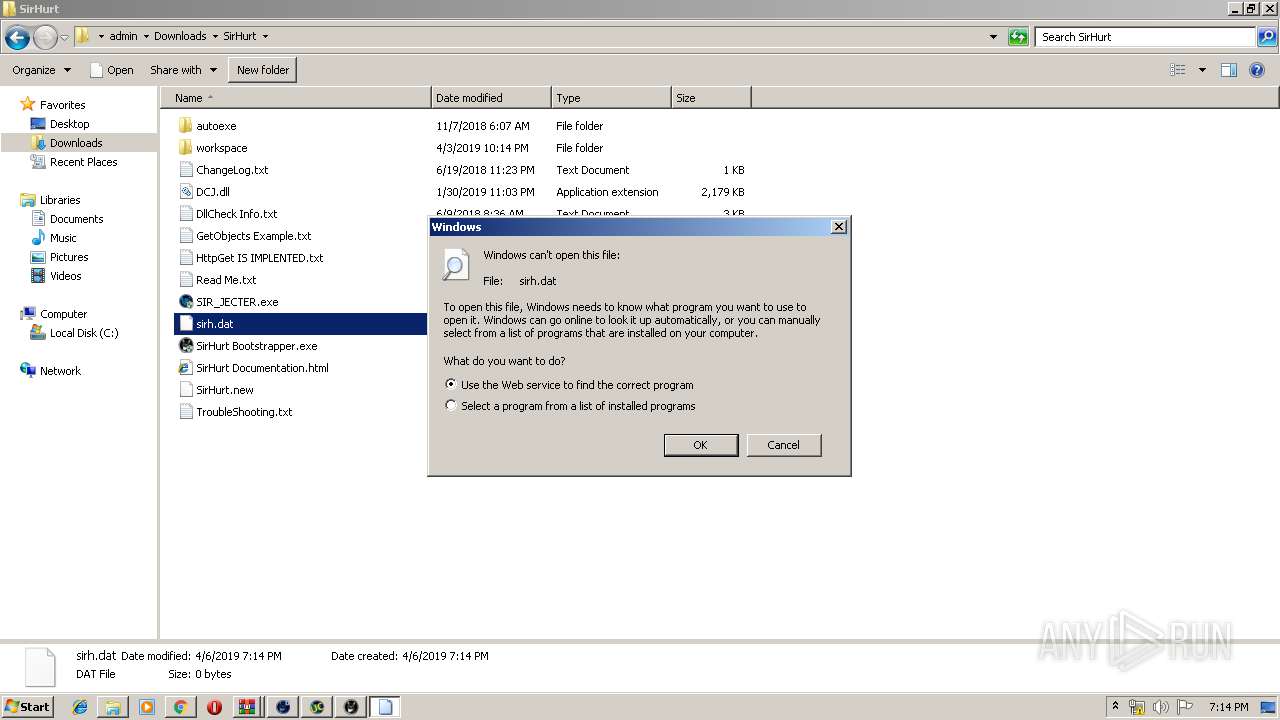The height and width of the screenshot is (720, 1280).
Task: Click Cancel in the Windows dialog
Action: 783,445
